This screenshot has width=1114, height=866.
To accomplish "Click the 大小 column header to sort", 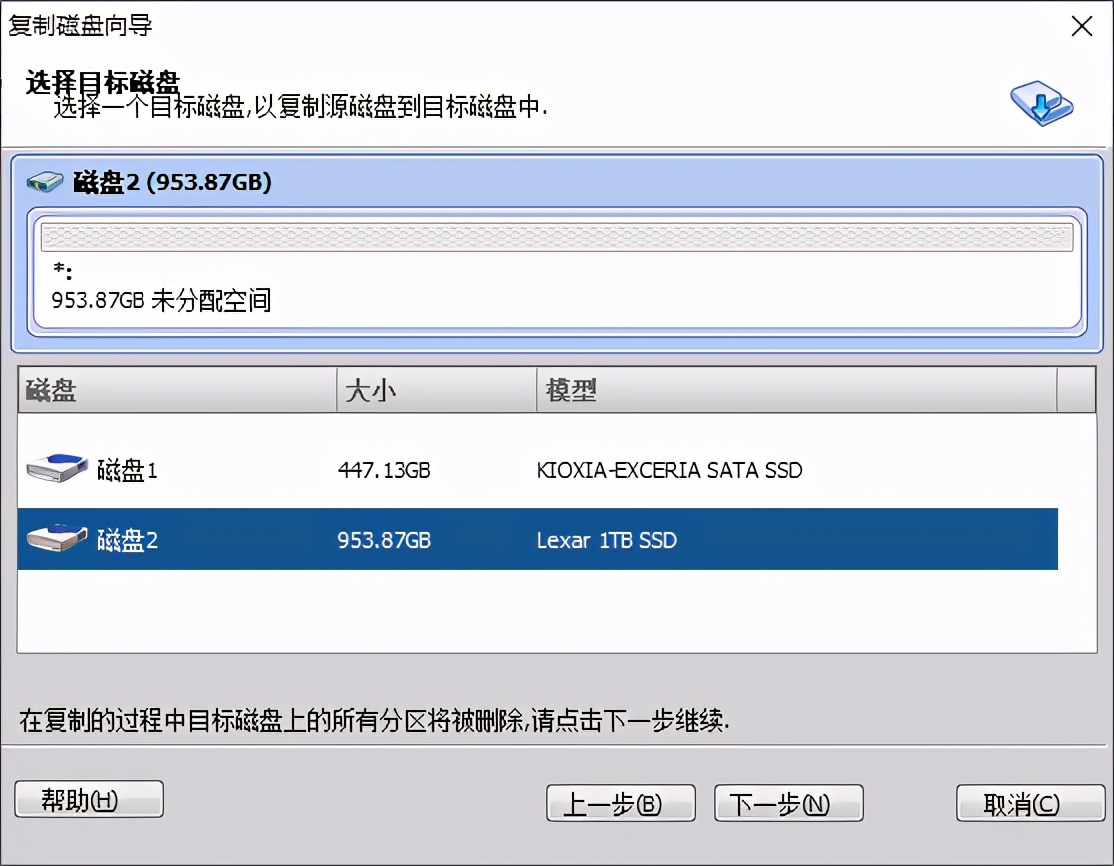I will 370,390.
